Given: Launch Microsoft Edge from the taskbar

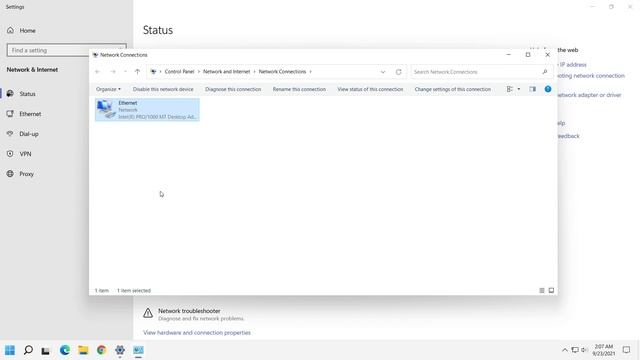Looking at the screenshot, I should (64, 350).
